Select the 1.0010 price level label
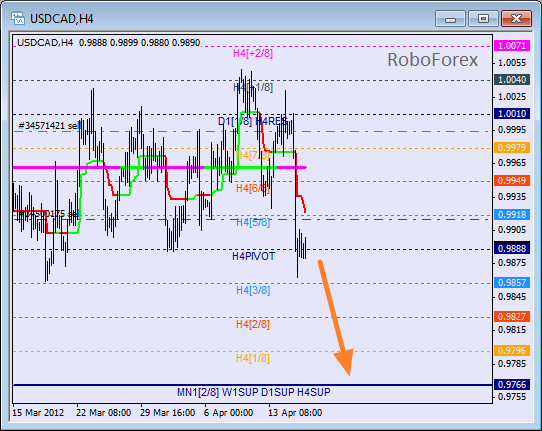Image resolution: width=542 pixels, height=431 pixels. pos(512,113)
